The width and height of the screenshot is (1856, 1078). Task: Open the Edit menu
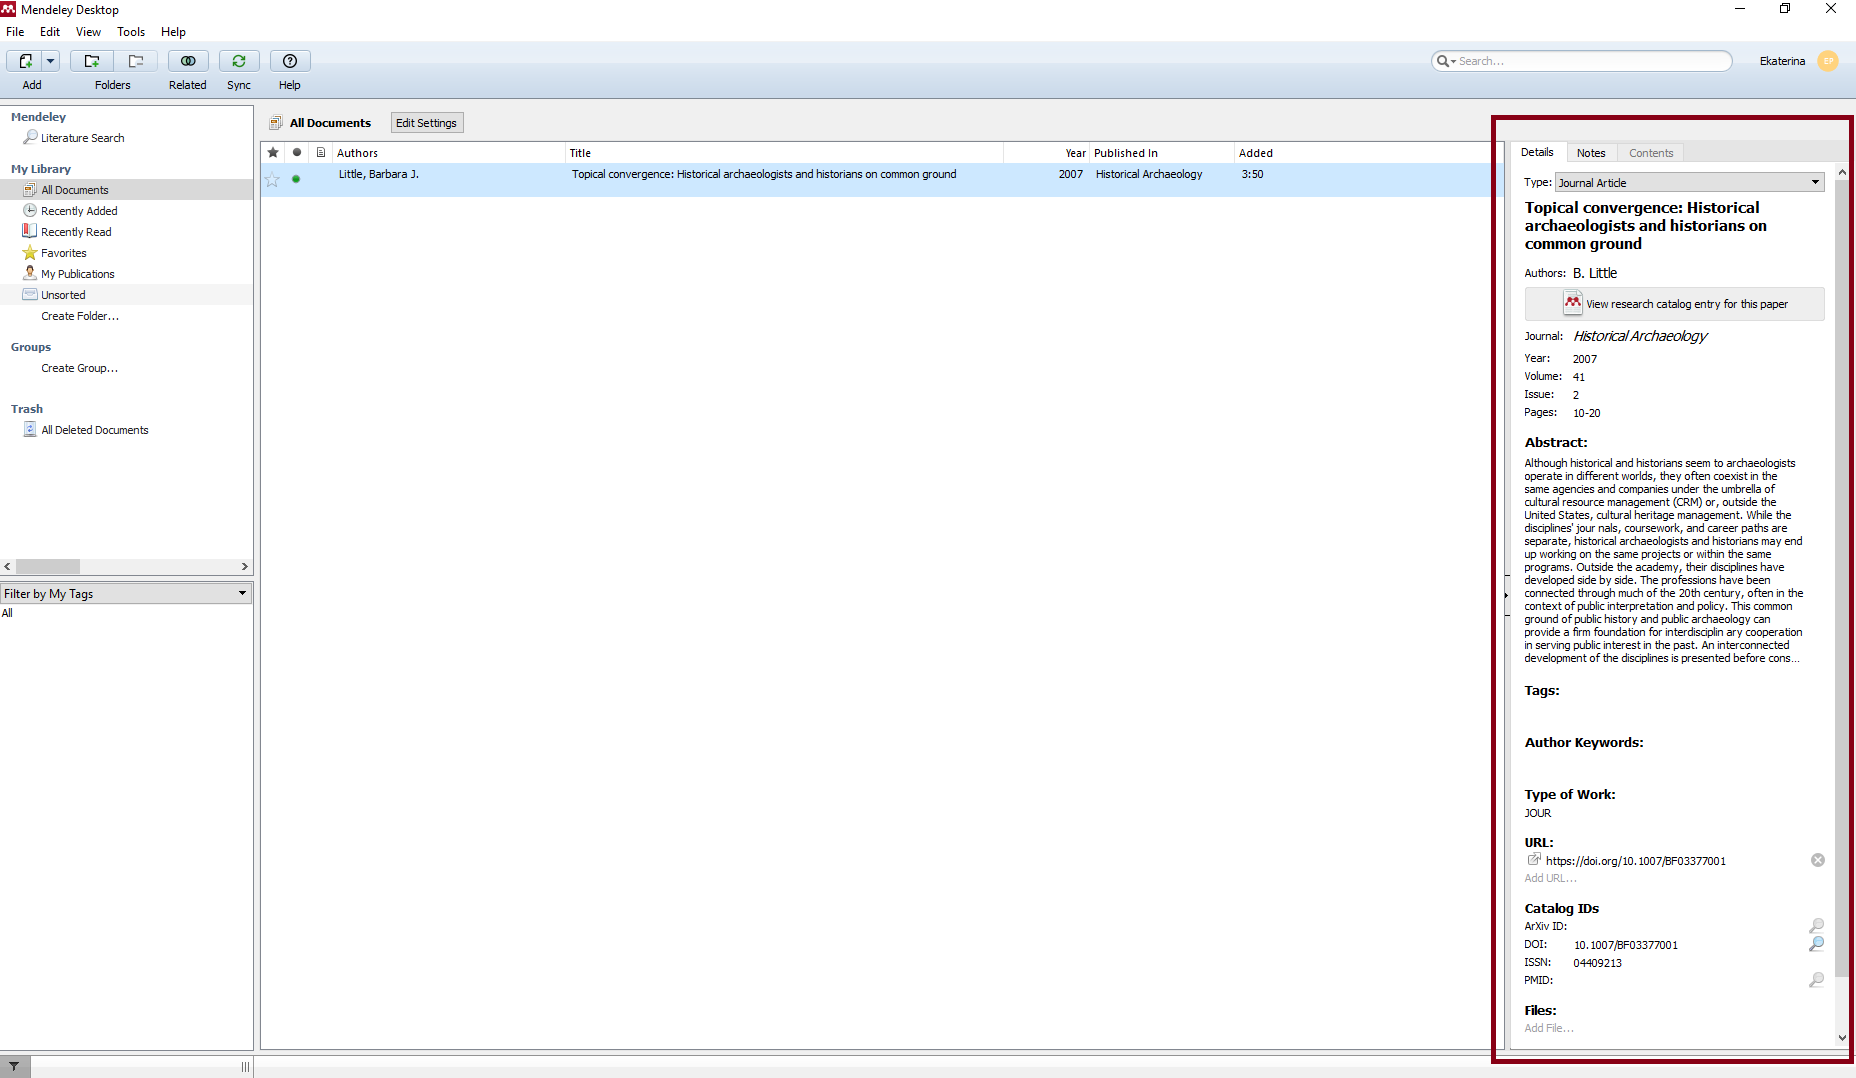pos(50,32)
